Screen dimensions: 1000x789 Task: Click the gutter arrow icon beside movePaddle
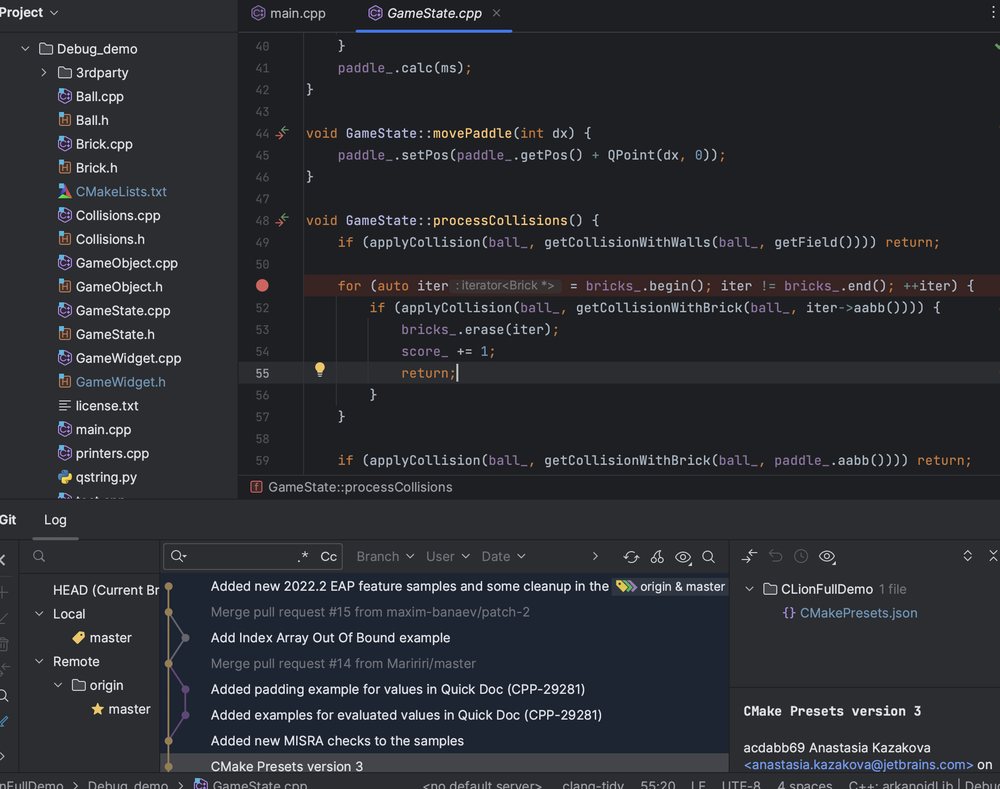(x=282, y=133)
